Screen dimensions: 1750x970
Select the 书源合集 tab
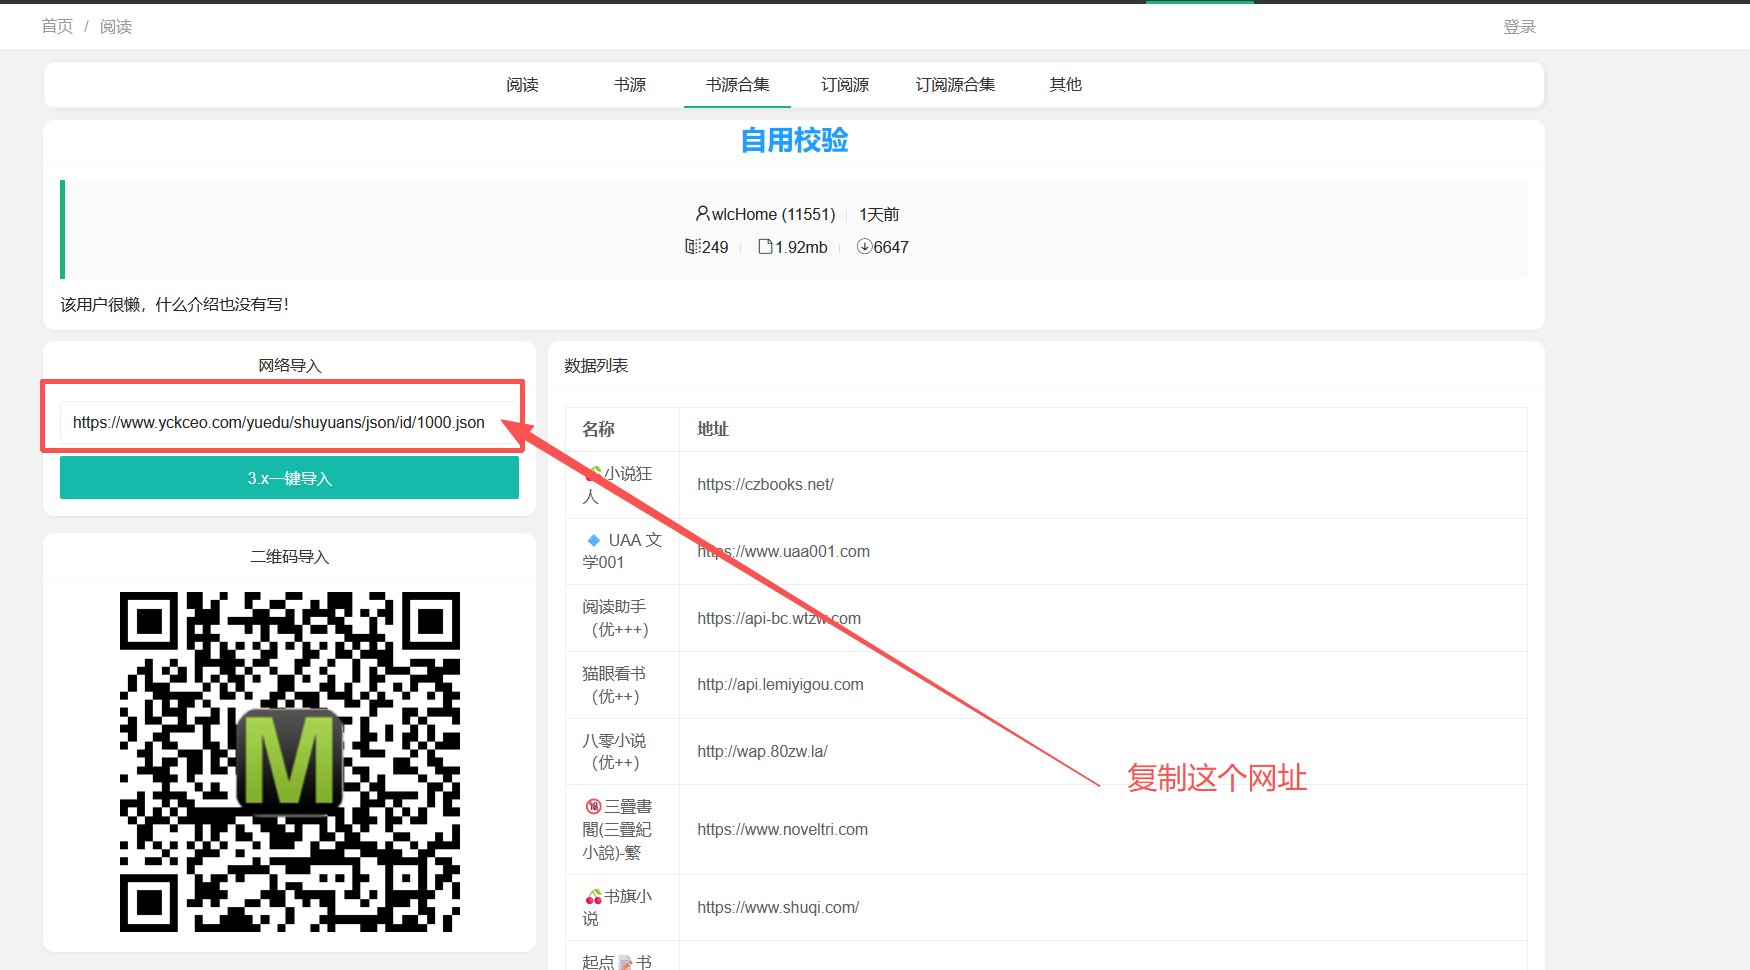pos(738,85)
